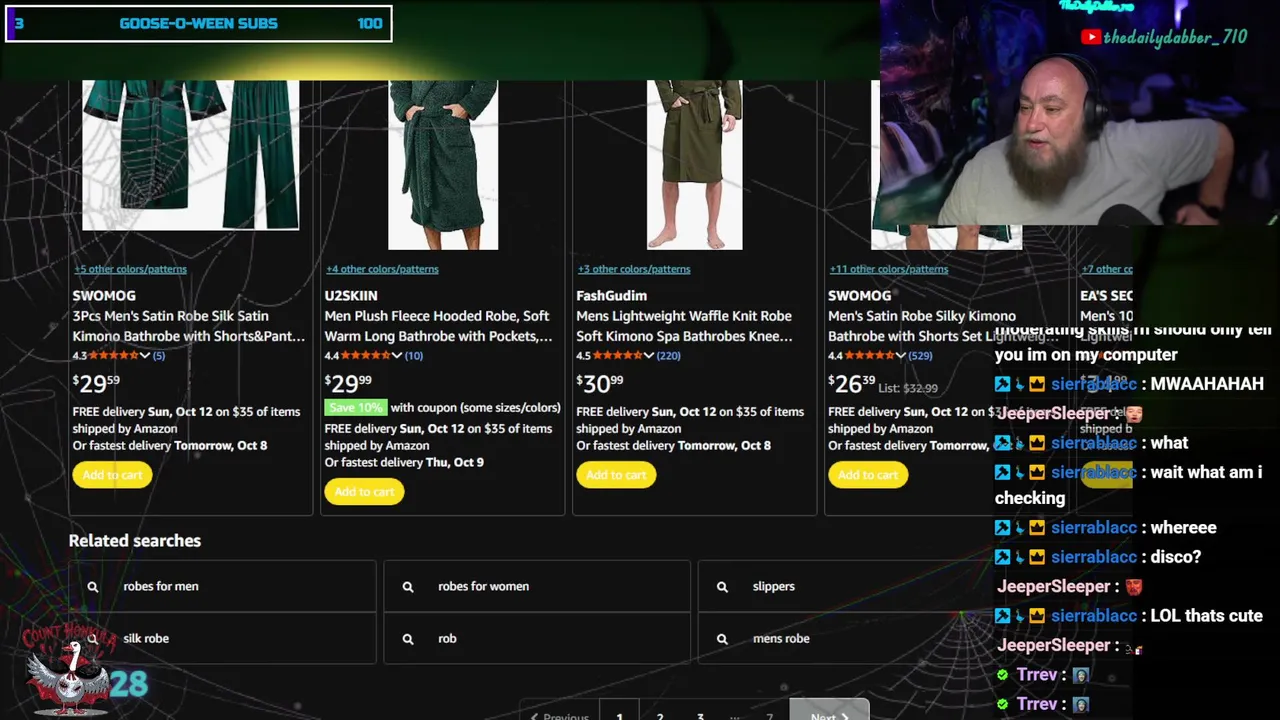
Task: Expand rating dropdown for SWOMOG 529-review robe
Action: (901, 356)
